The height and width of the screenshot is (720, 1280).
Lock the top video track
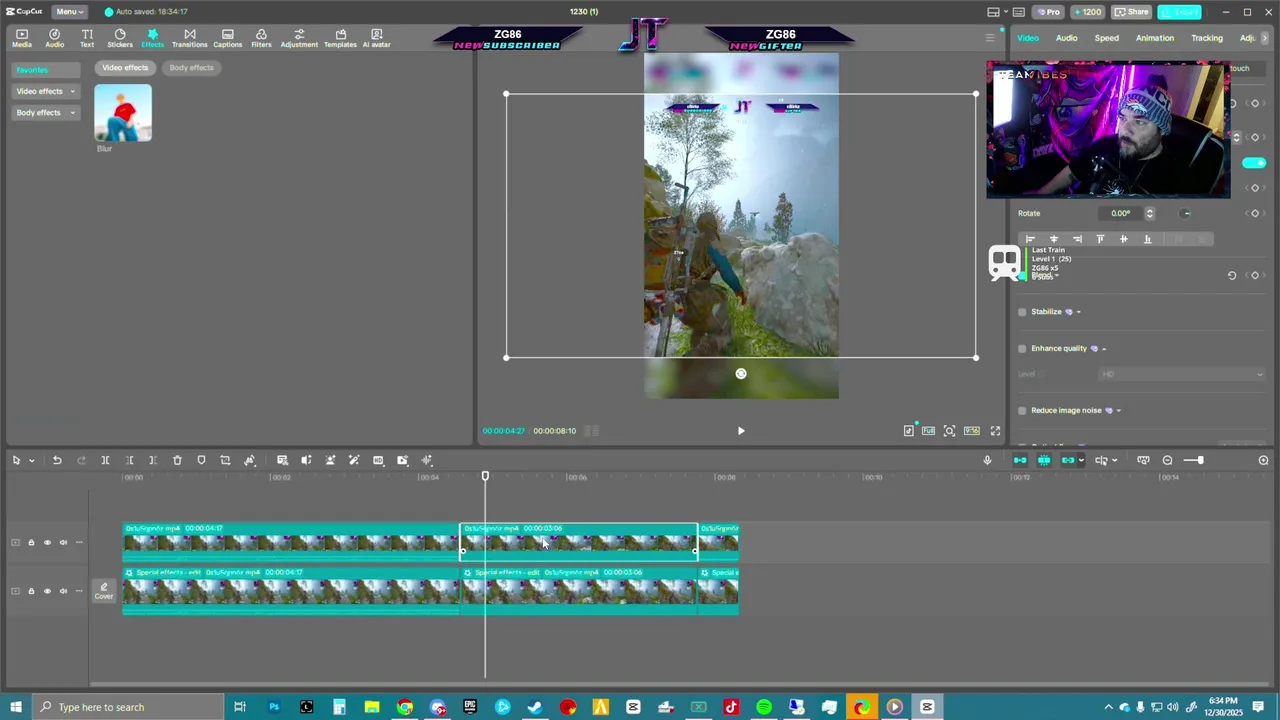coord(31,543)
